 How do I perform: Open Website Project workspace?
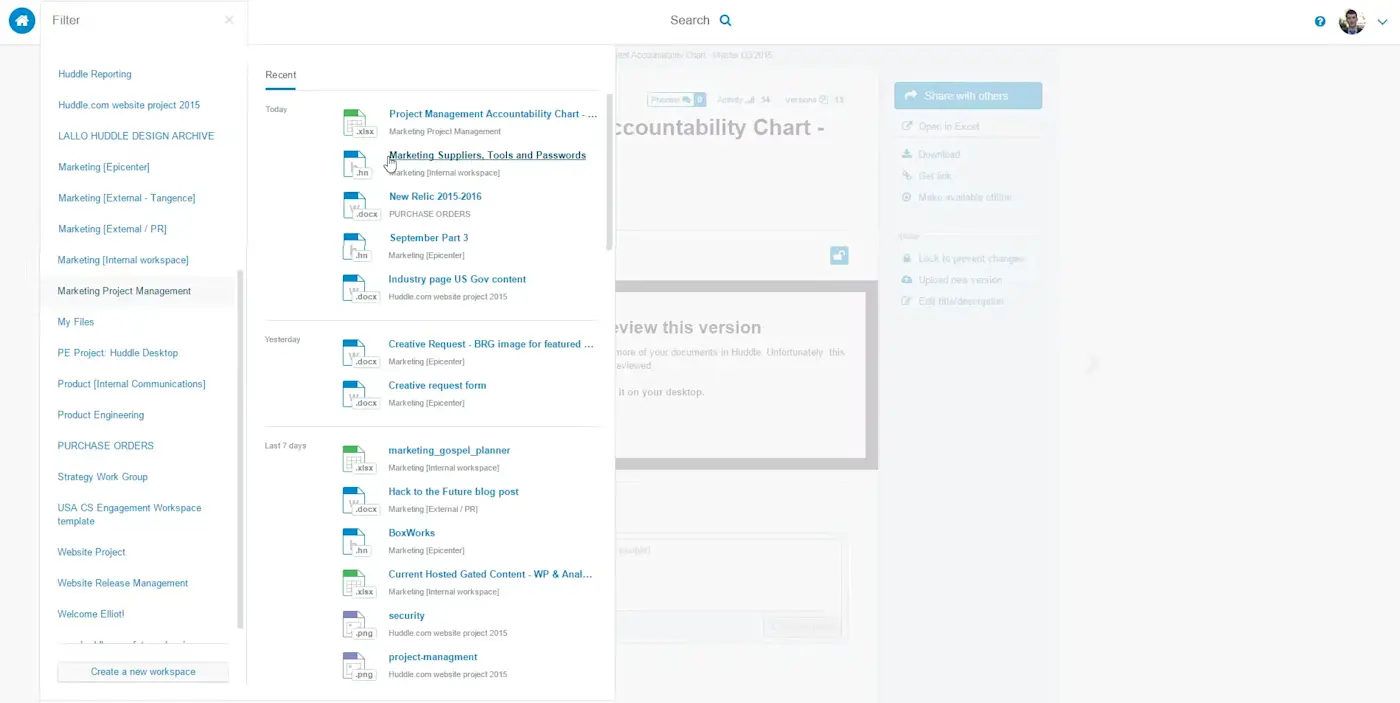click(92, 552)
